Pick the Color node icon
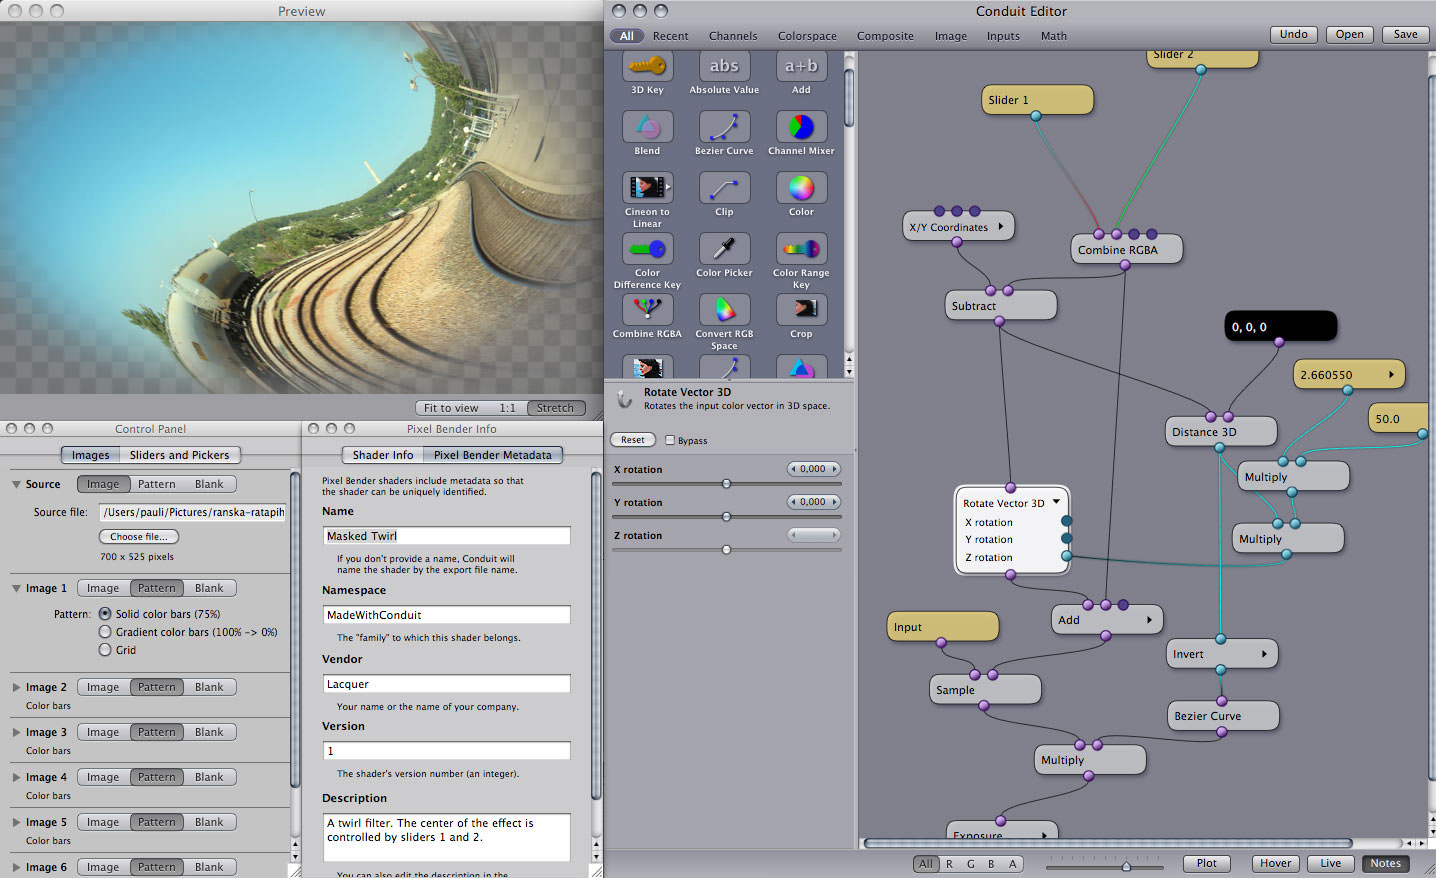This screenshot has height=878, width=1436. pyautogui.click(x=801, y=188)
